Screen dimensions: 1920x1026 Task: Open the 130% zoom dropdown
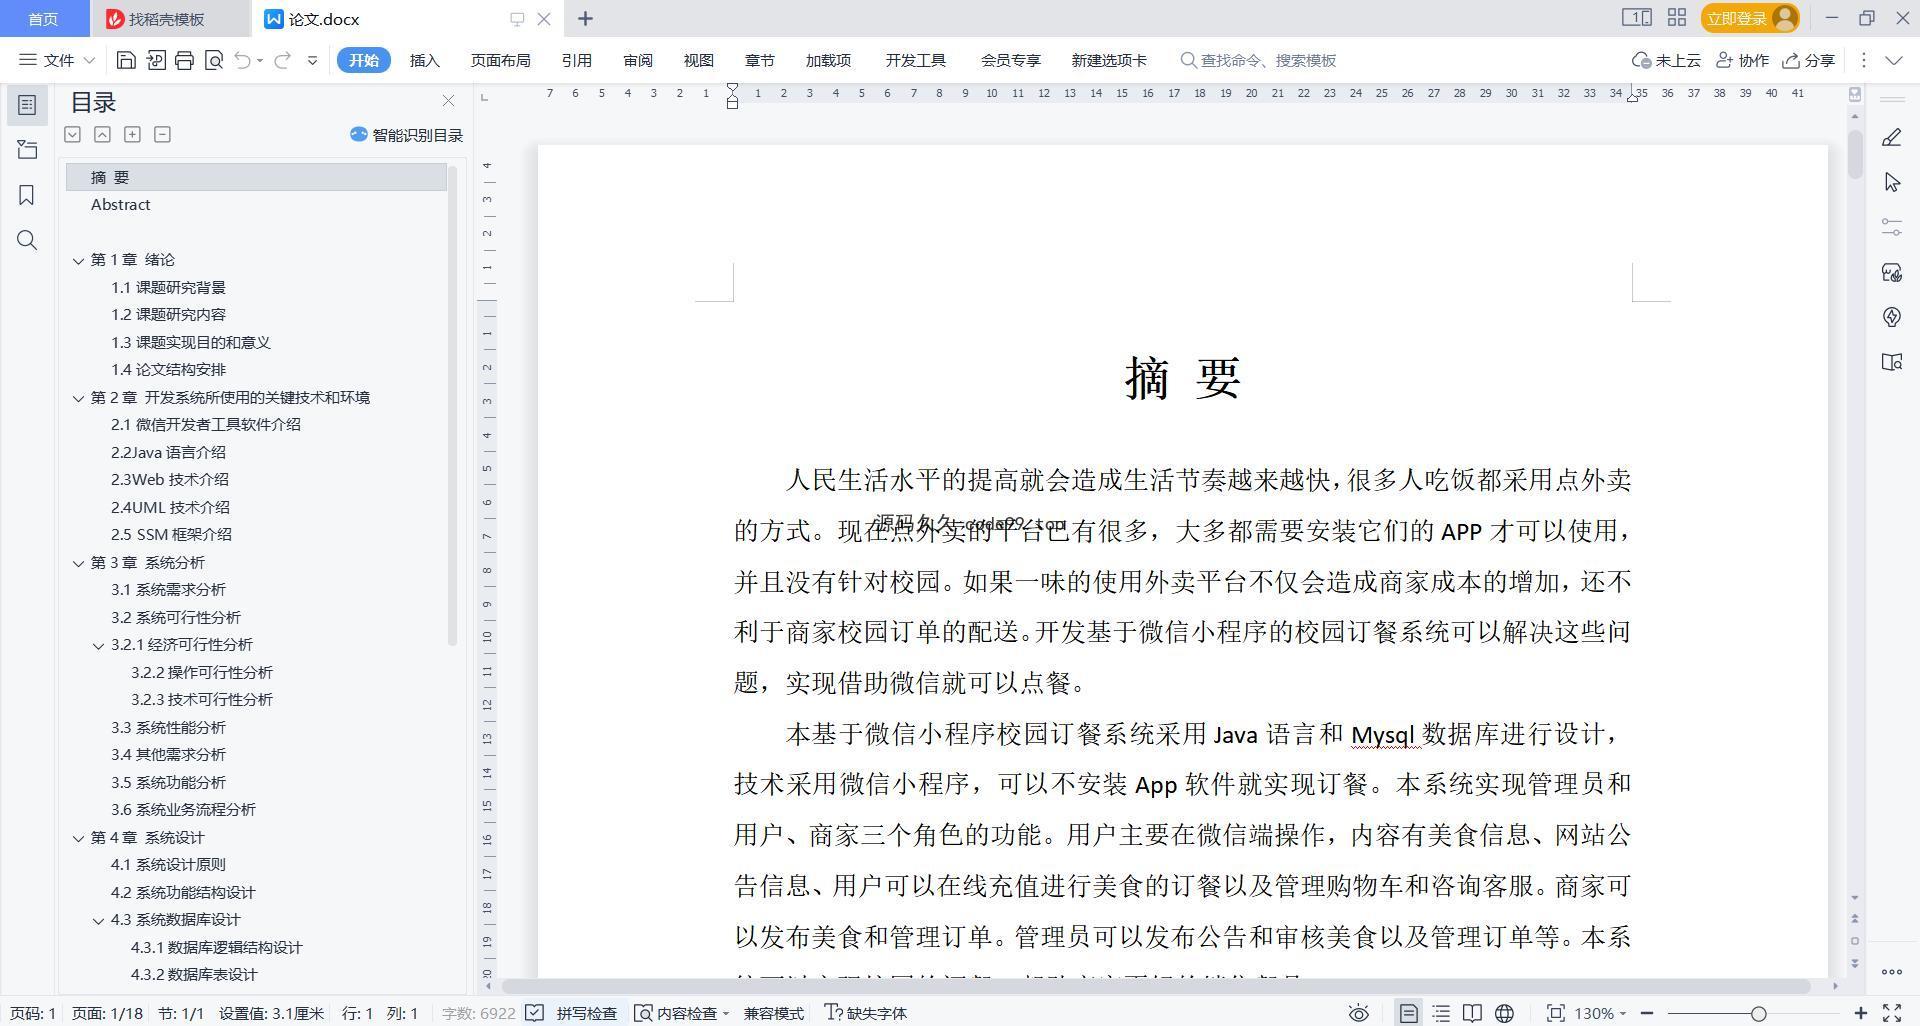pos(1600,1013)
